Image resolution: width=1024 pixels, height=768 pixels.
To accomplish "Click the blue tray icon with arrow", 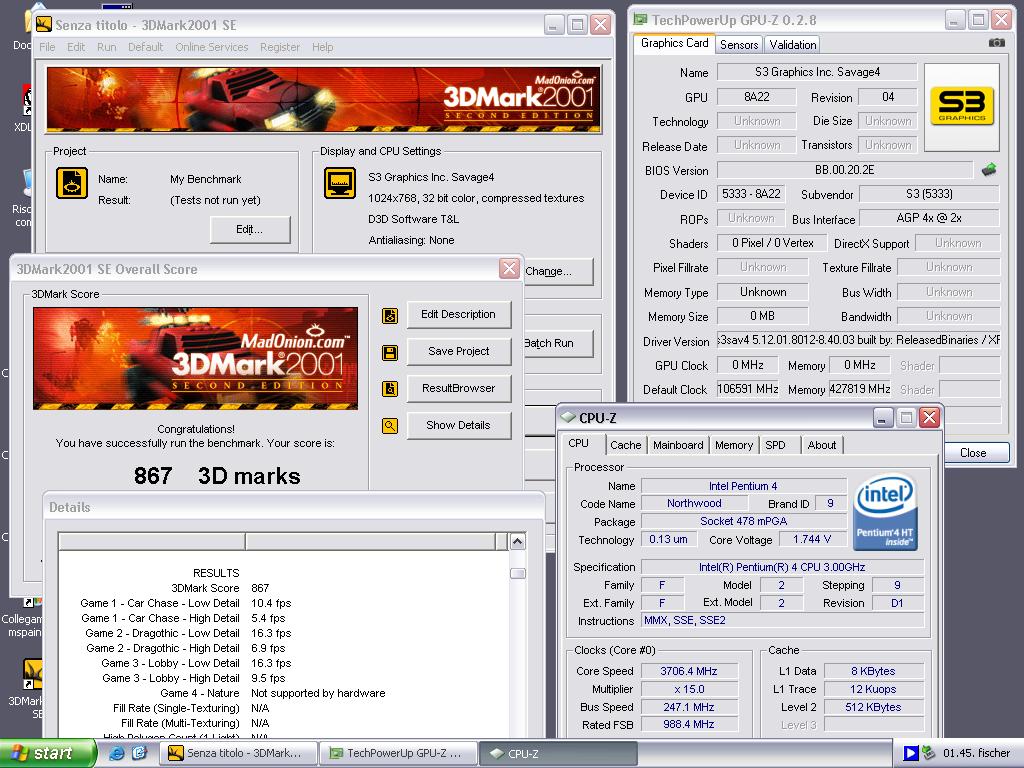I will [910, 753].
